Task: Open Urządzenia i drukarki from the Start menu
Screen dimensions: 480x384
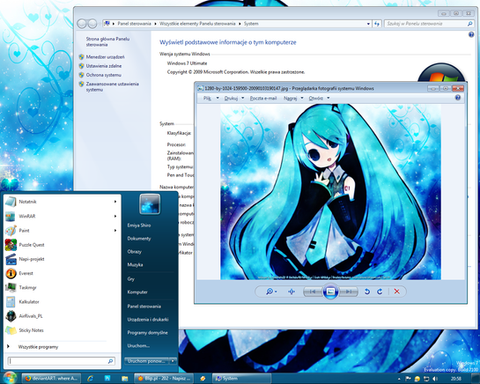Action: point(148,319)
